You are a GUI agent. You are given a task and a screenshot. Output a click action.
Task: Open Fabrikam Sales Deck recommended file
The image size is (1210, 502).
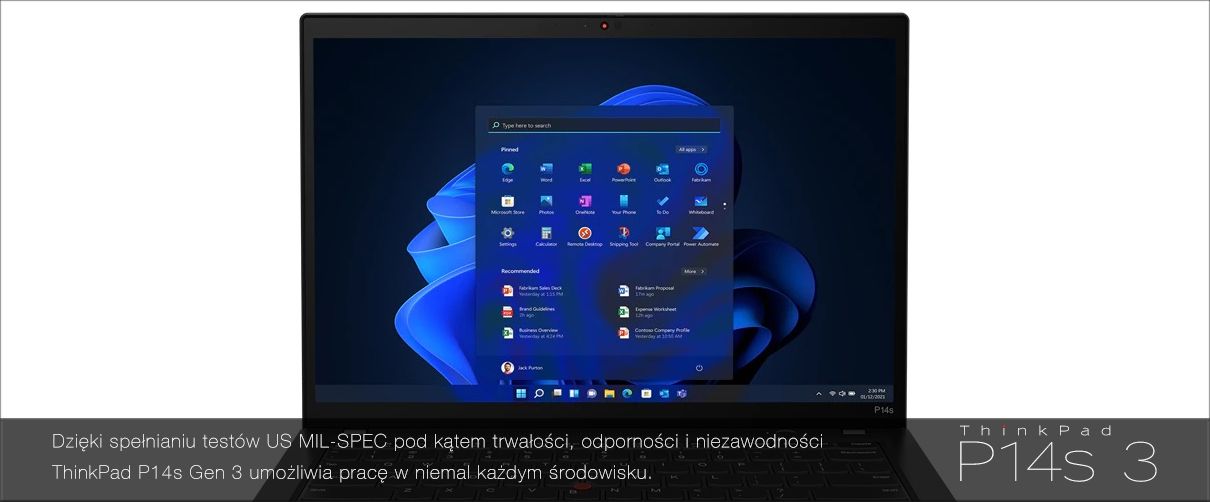tap(533, 291)
